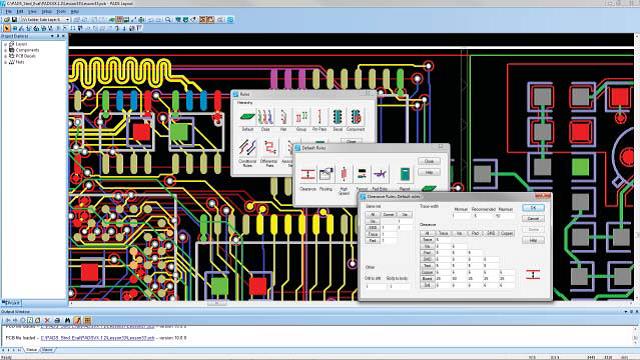Open the Group rules icon
Image resolution: width=640 pixels, height=360 pixels.
[301, 117]
